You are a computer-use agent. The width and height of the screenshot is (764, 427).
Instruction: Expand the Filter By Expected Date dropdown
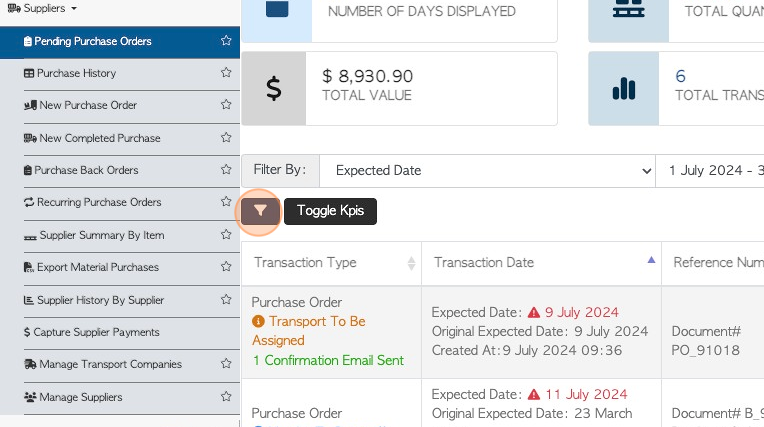pyautogui.click(x=488, y=171)
